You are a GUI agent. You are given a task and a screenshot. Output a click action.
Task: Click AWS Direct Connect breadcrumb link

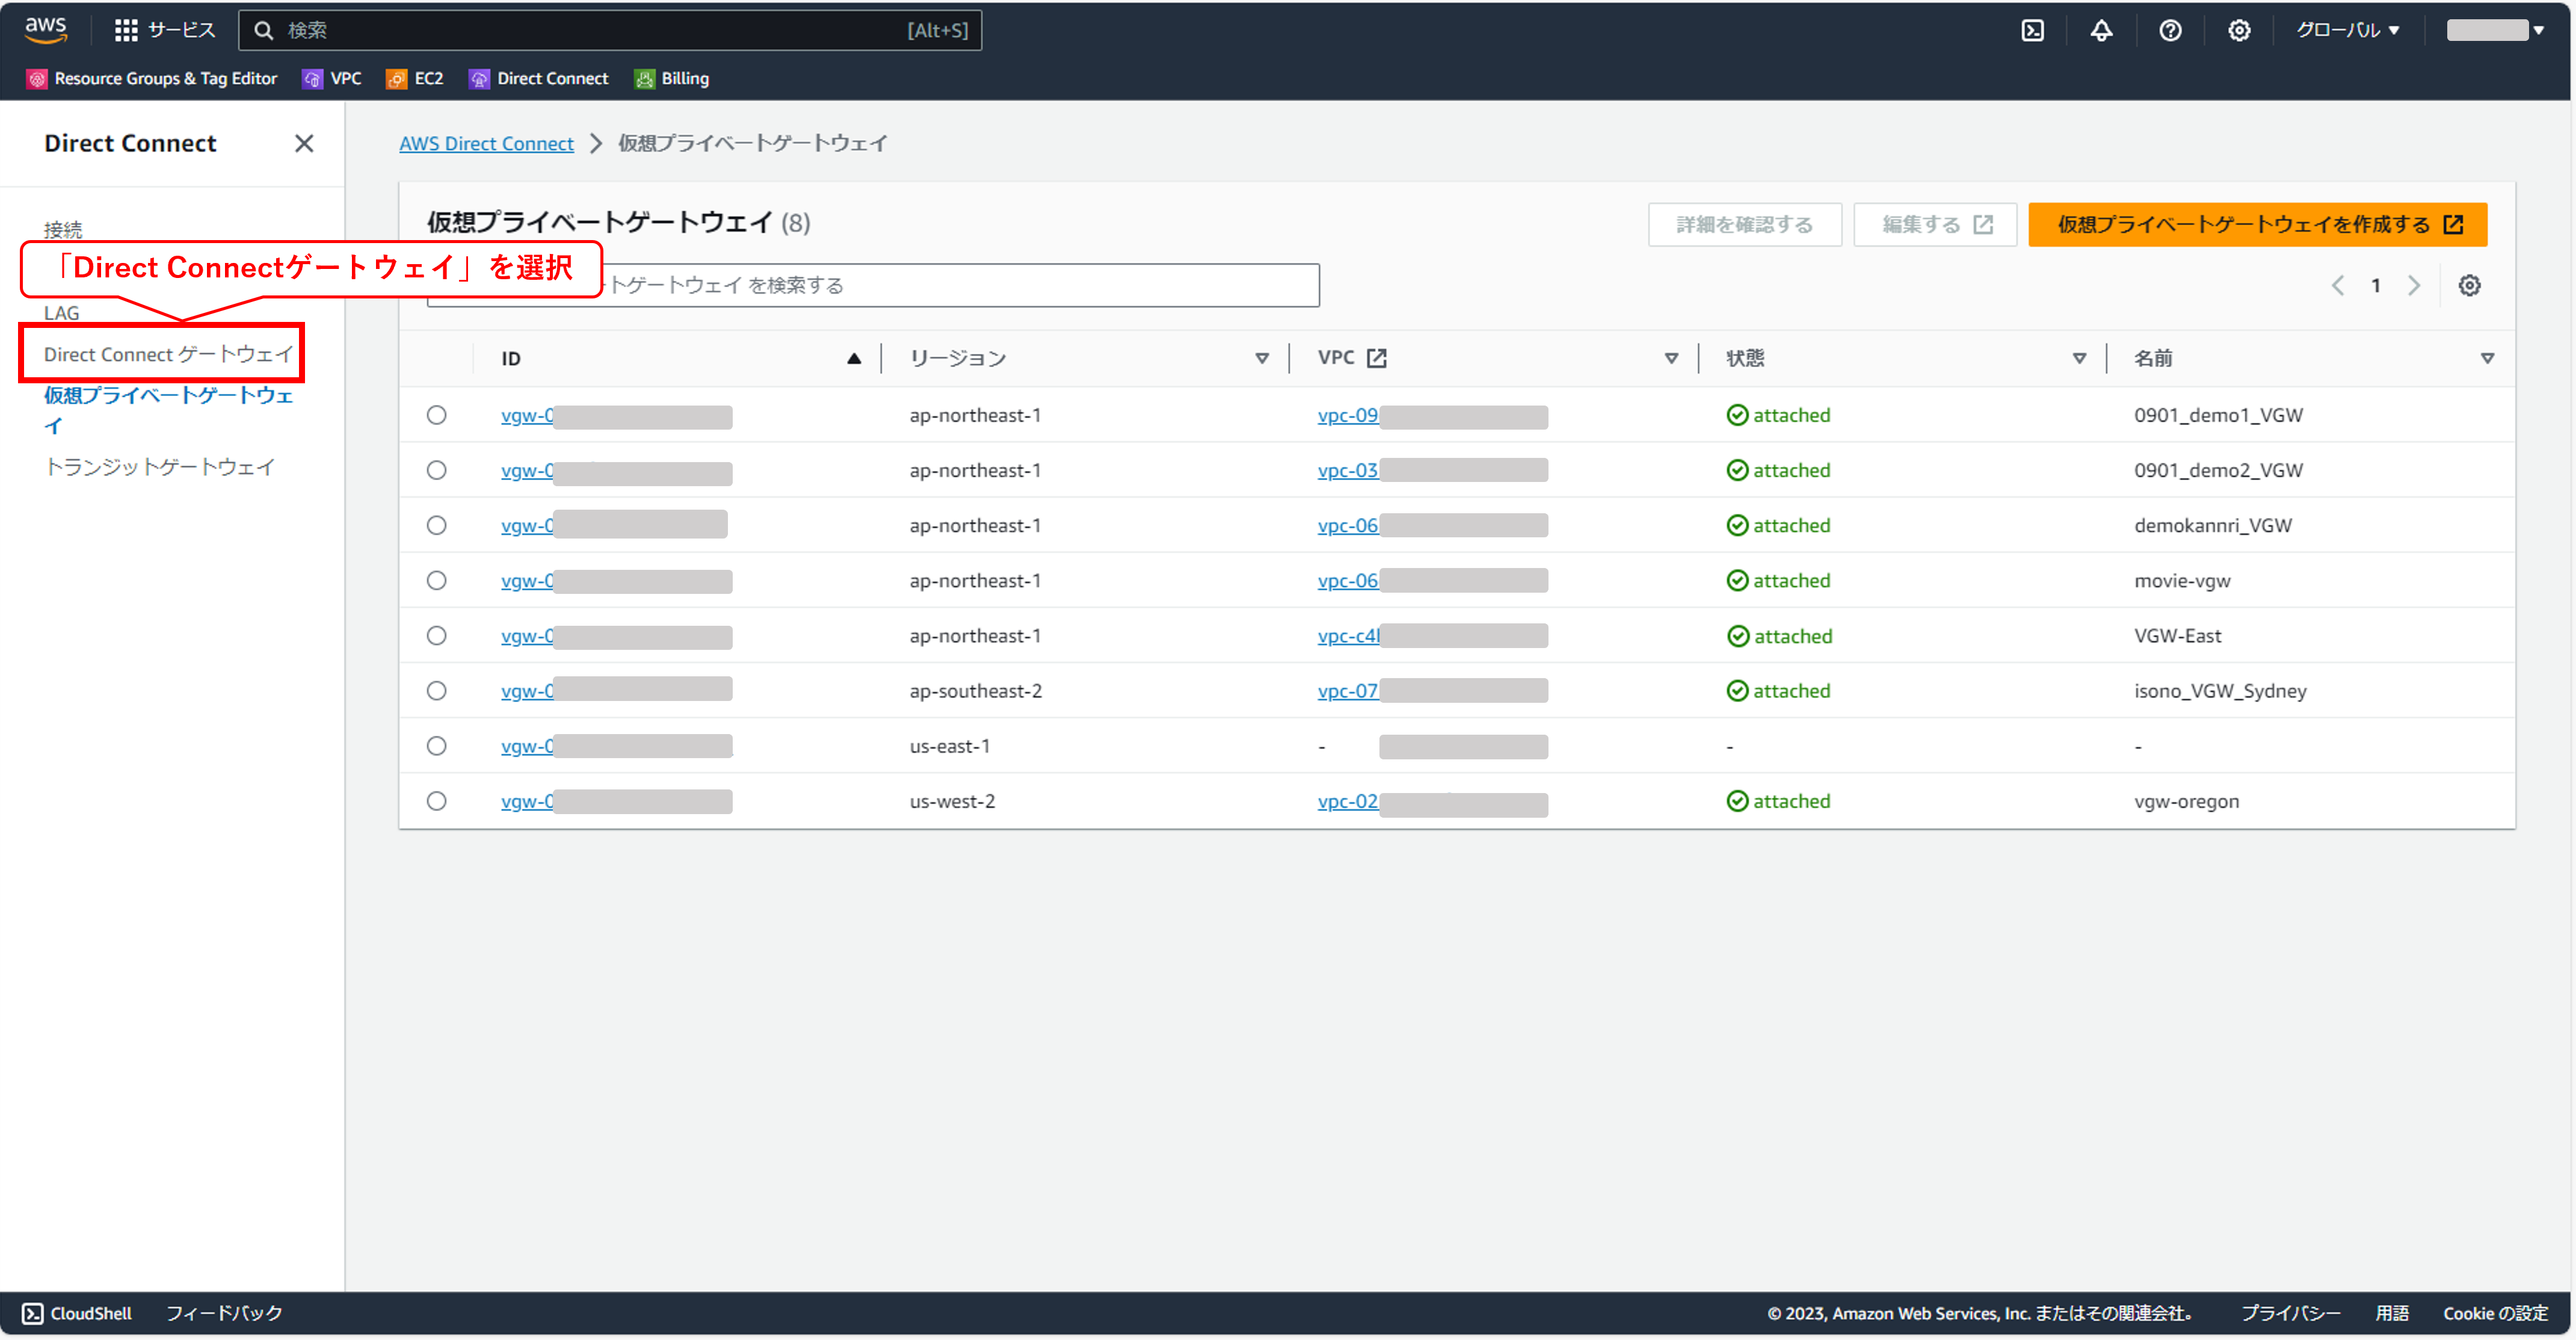(486, 144)
